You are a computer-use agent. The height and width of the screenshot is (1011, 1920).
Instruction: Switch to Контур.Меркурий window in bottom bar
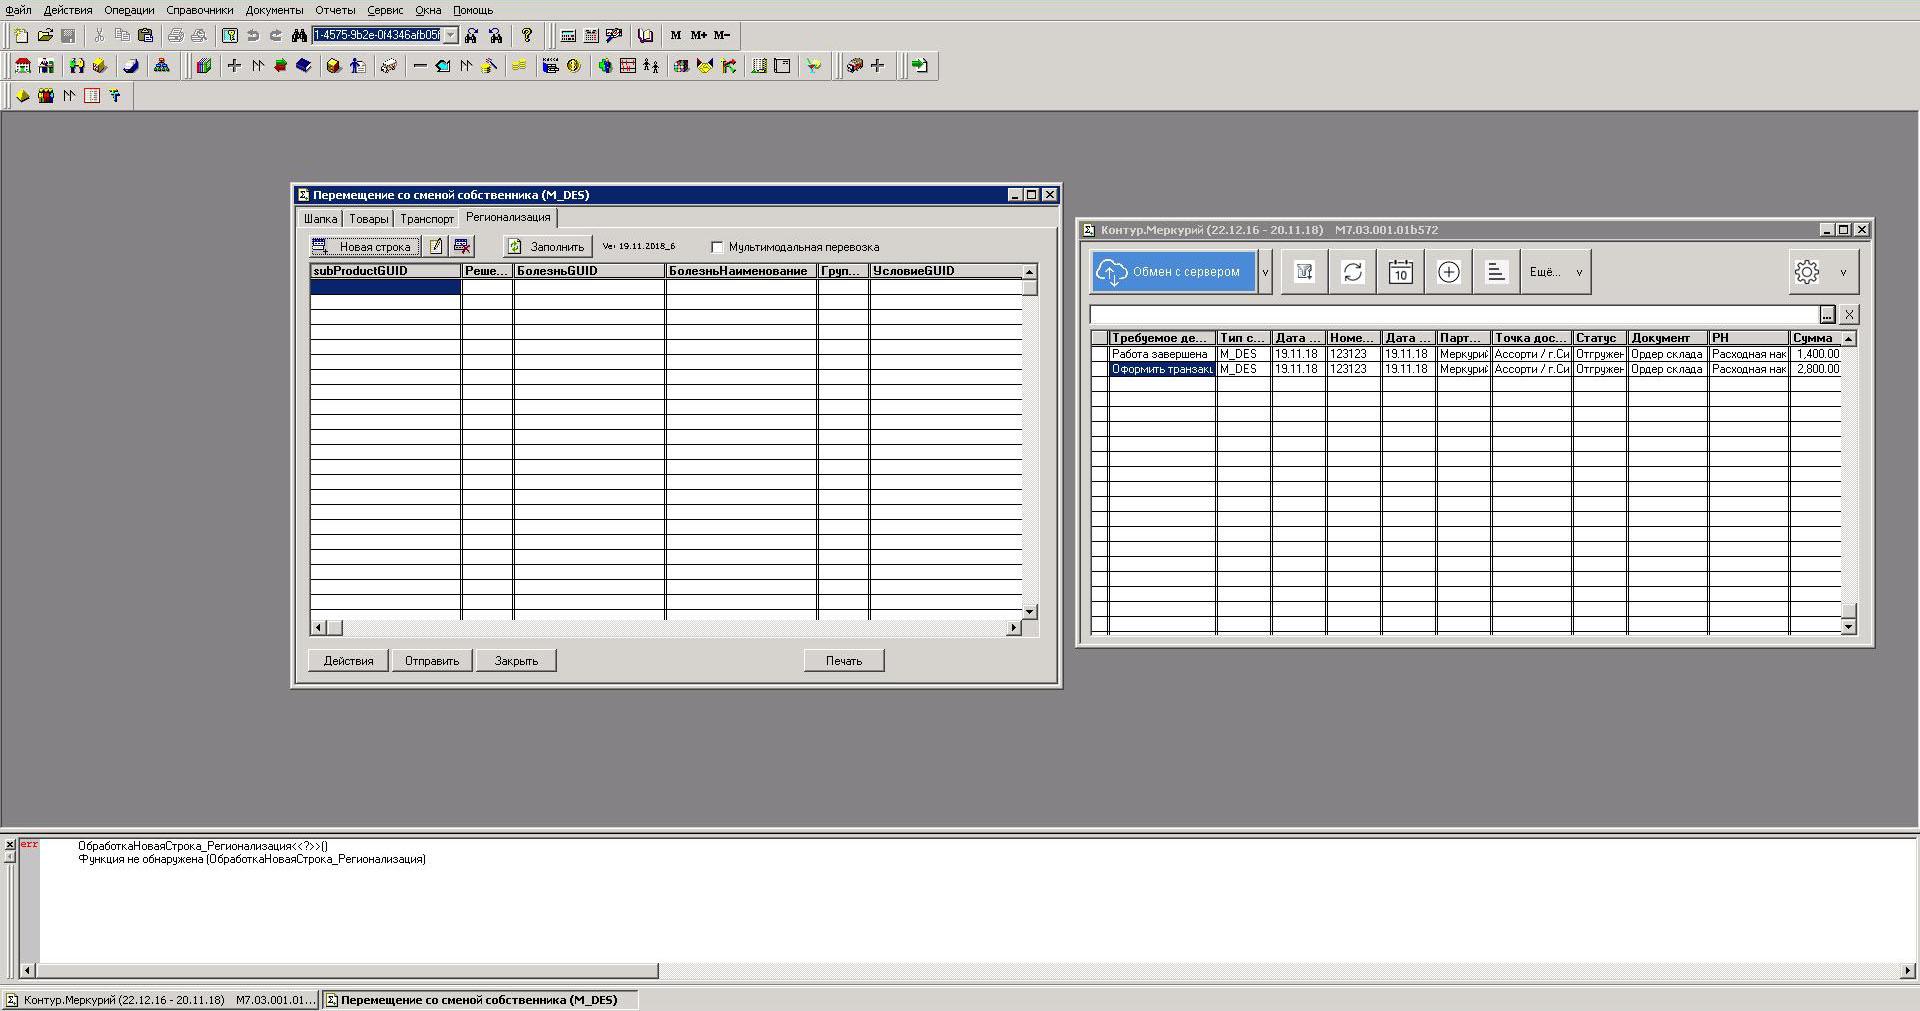click(161, 1000)
